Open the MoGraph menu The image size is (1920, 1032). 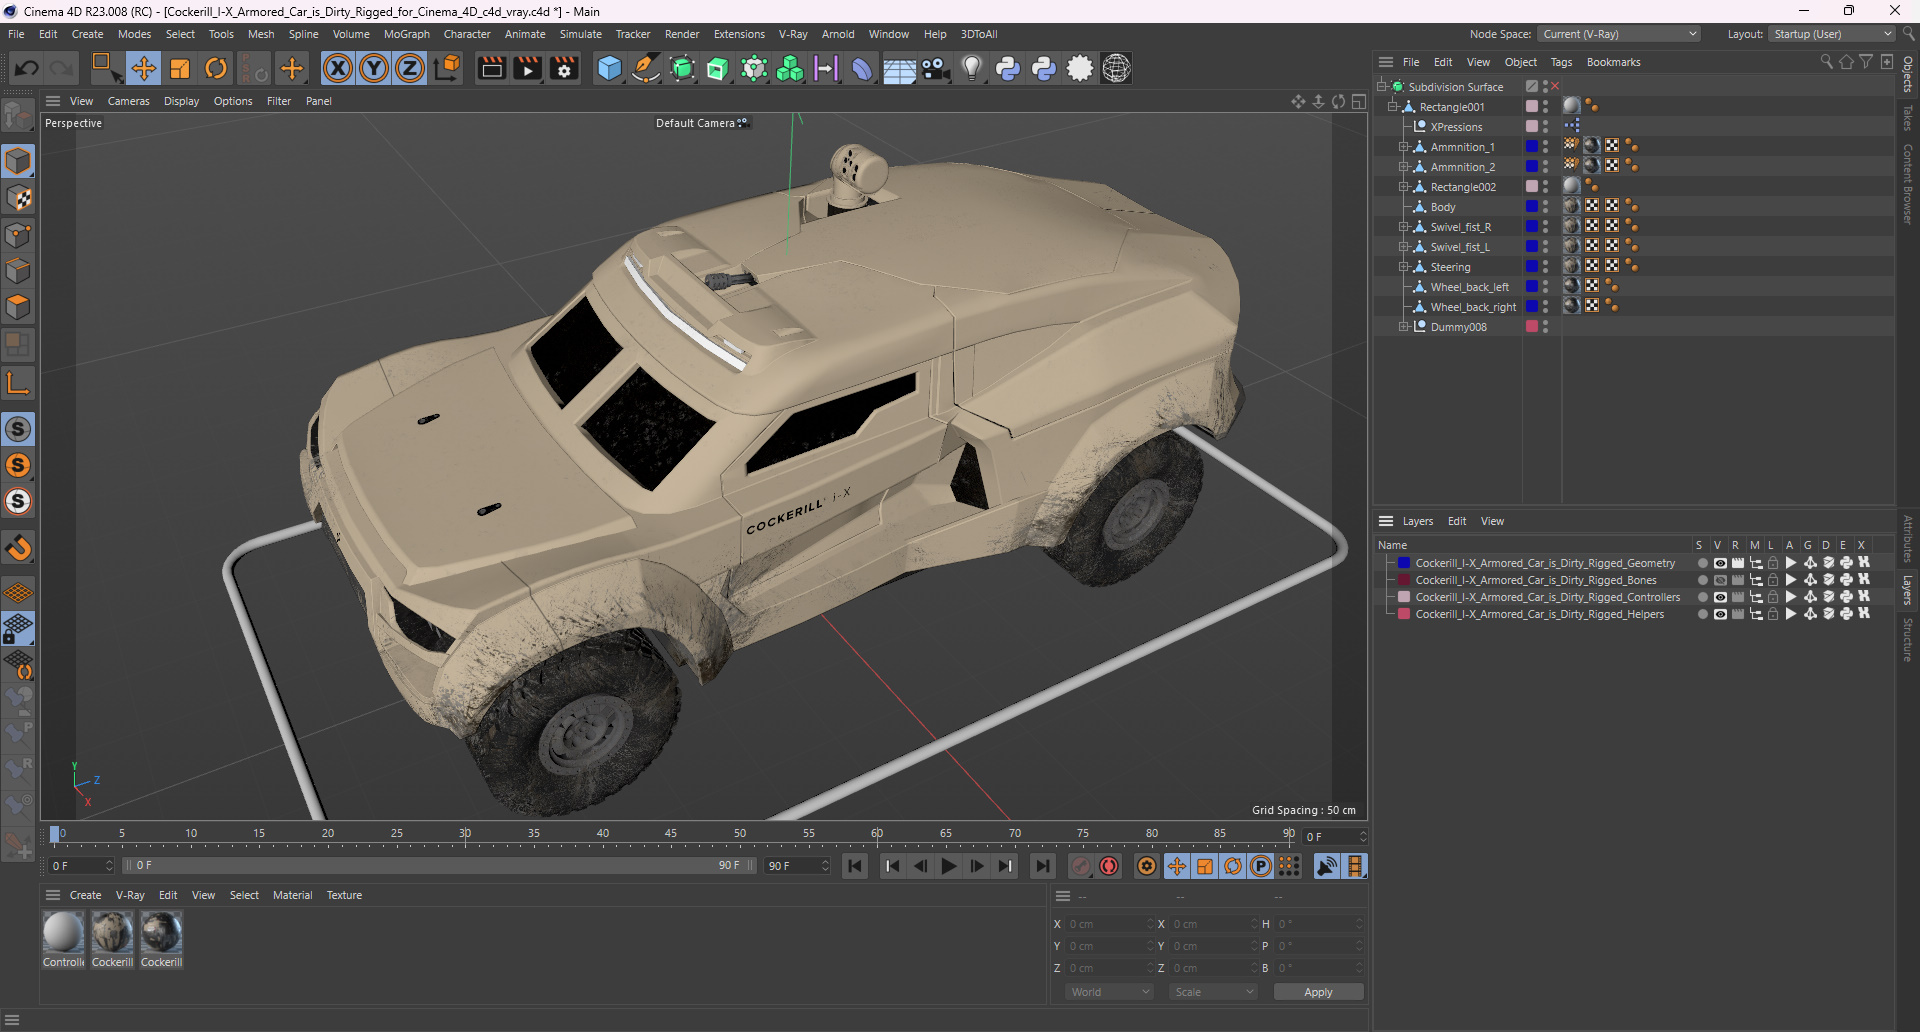pyautogui.click(x=406, y=34)
